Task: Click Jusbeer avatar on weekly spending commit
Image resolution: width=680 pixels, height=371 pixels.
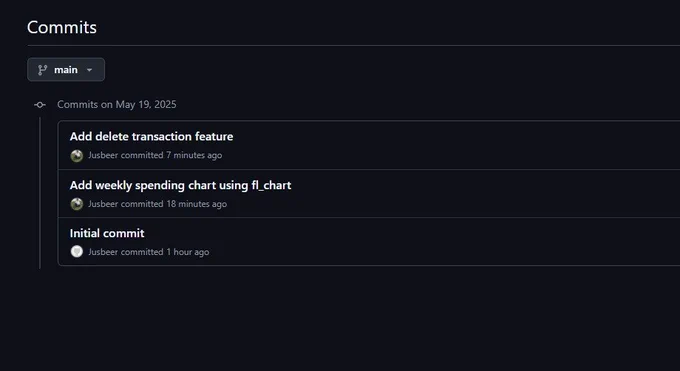Action: coord(77,204)
